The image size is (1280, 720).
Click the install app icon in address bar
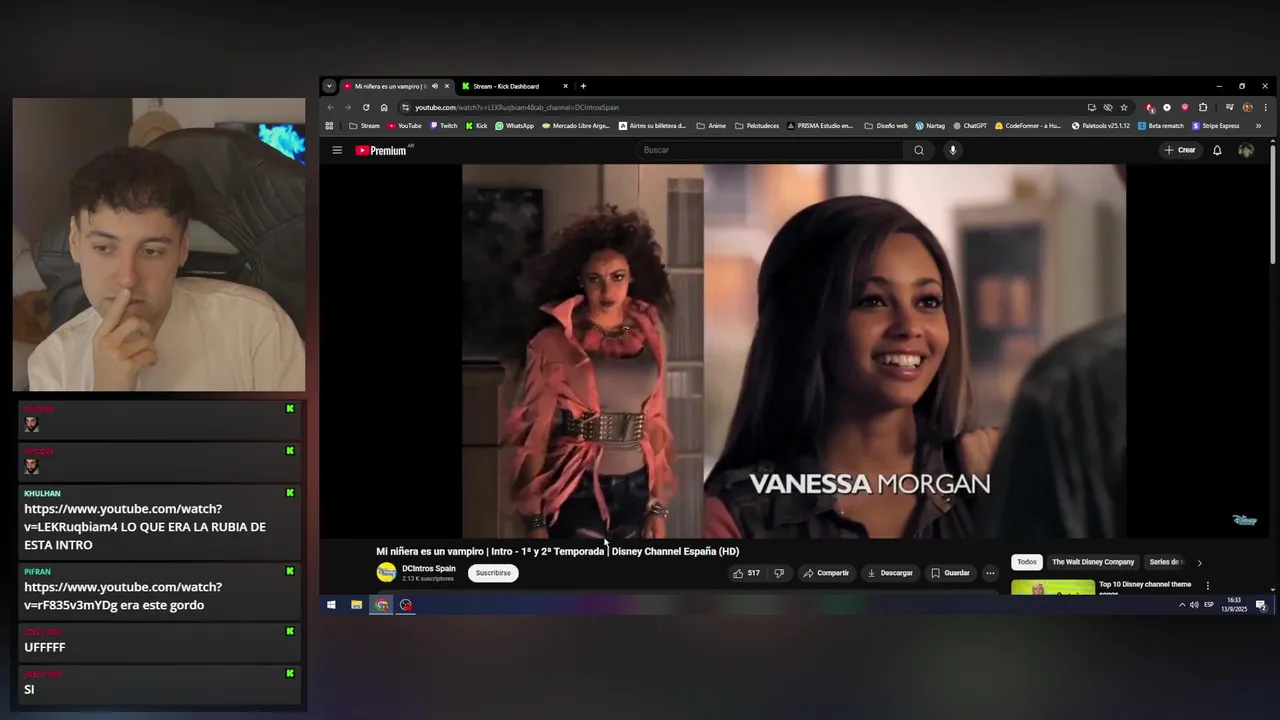point(1092,107)
